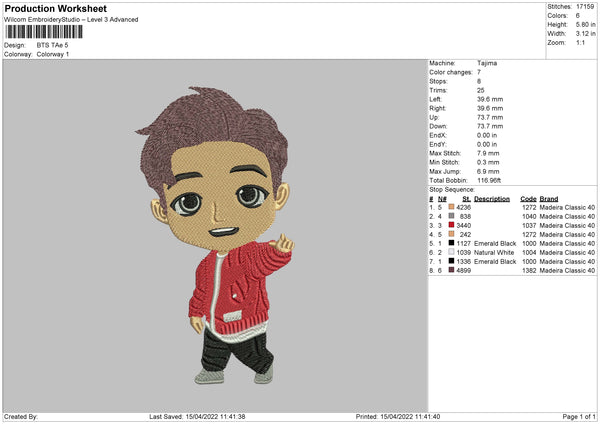This screenshot has width=600, height=424.
Task: Click the Height value '5.80 in'
Action: (x=585, y=24)
